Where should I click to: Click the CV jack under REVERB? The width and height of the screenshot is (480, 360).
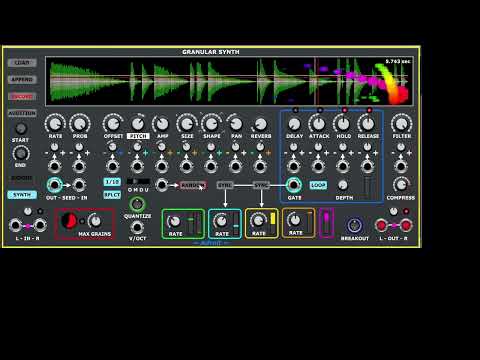[260, 166]
